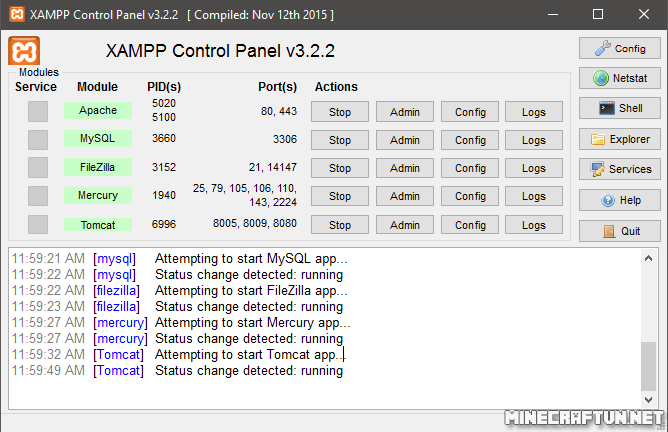Open Netstat globe button
The image size is (668, 432).
pyautogui.click(x=619, y=78)
